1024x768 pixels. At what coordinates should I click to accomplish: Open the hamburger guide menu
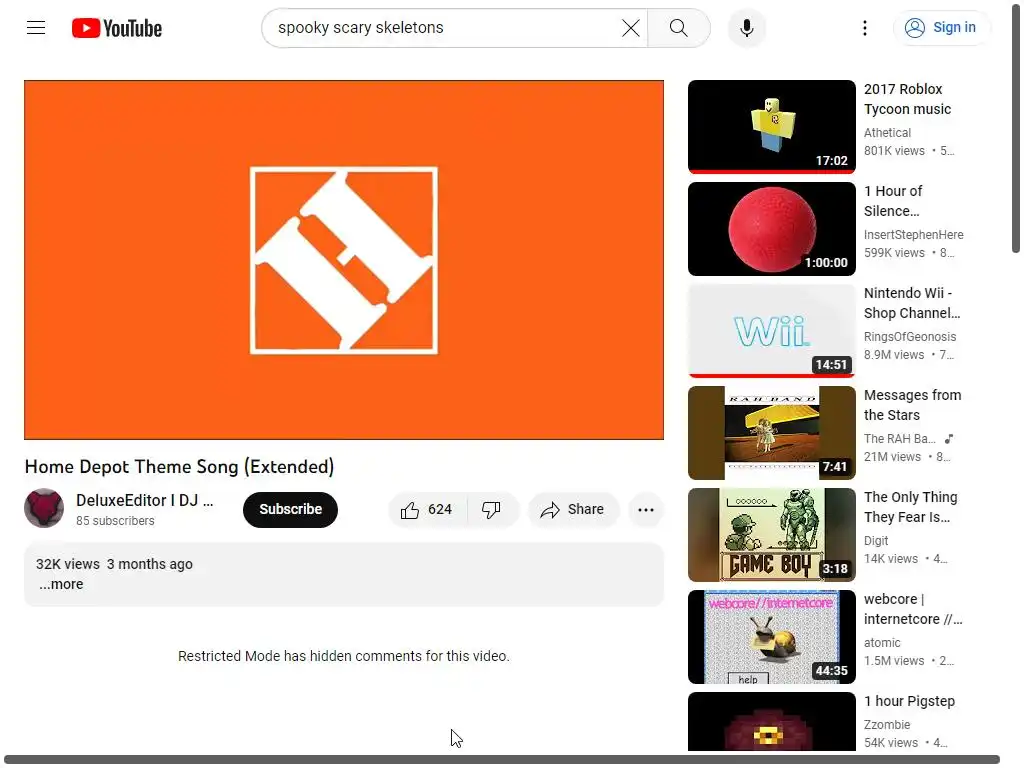pos(36,27)
